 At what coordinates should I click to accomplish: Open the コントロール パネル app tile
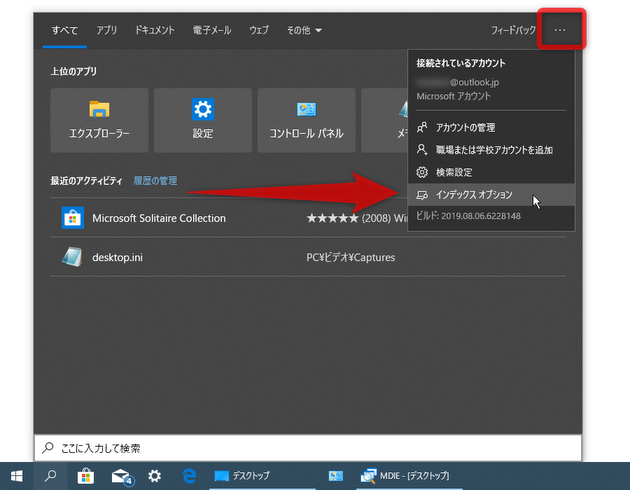coord(306,120)
